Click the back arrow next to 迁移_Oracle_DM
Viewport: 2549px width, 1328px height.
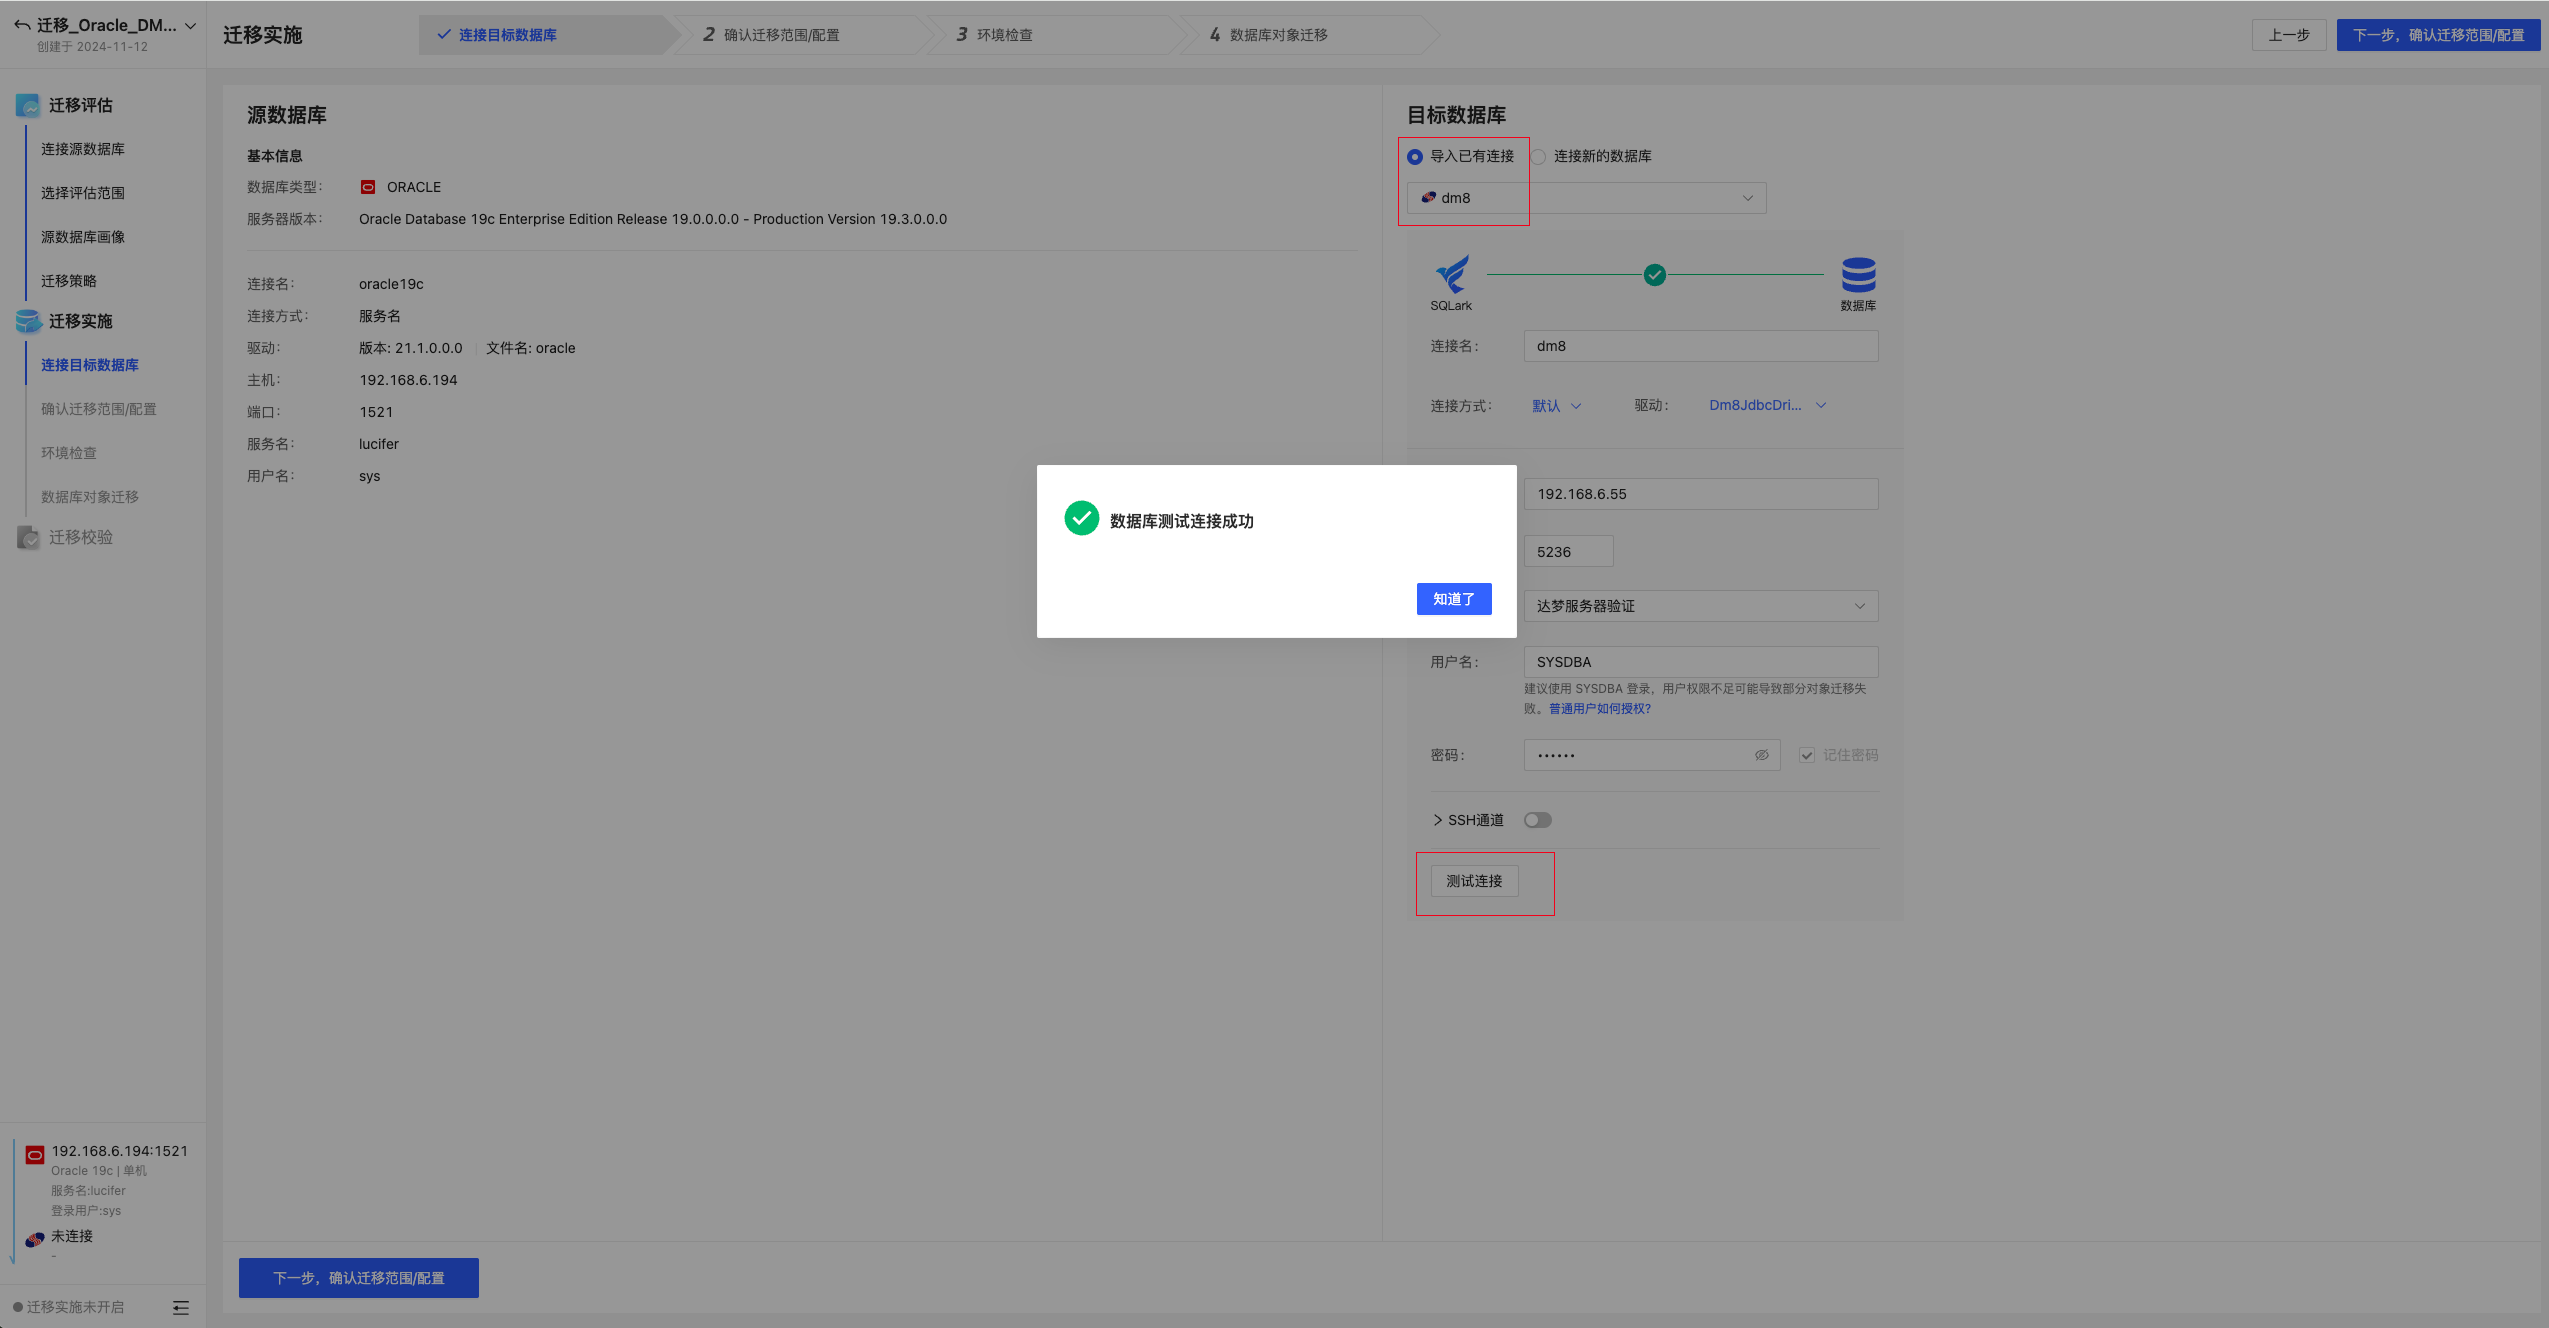pyautogui.click(x=20, y=24)
